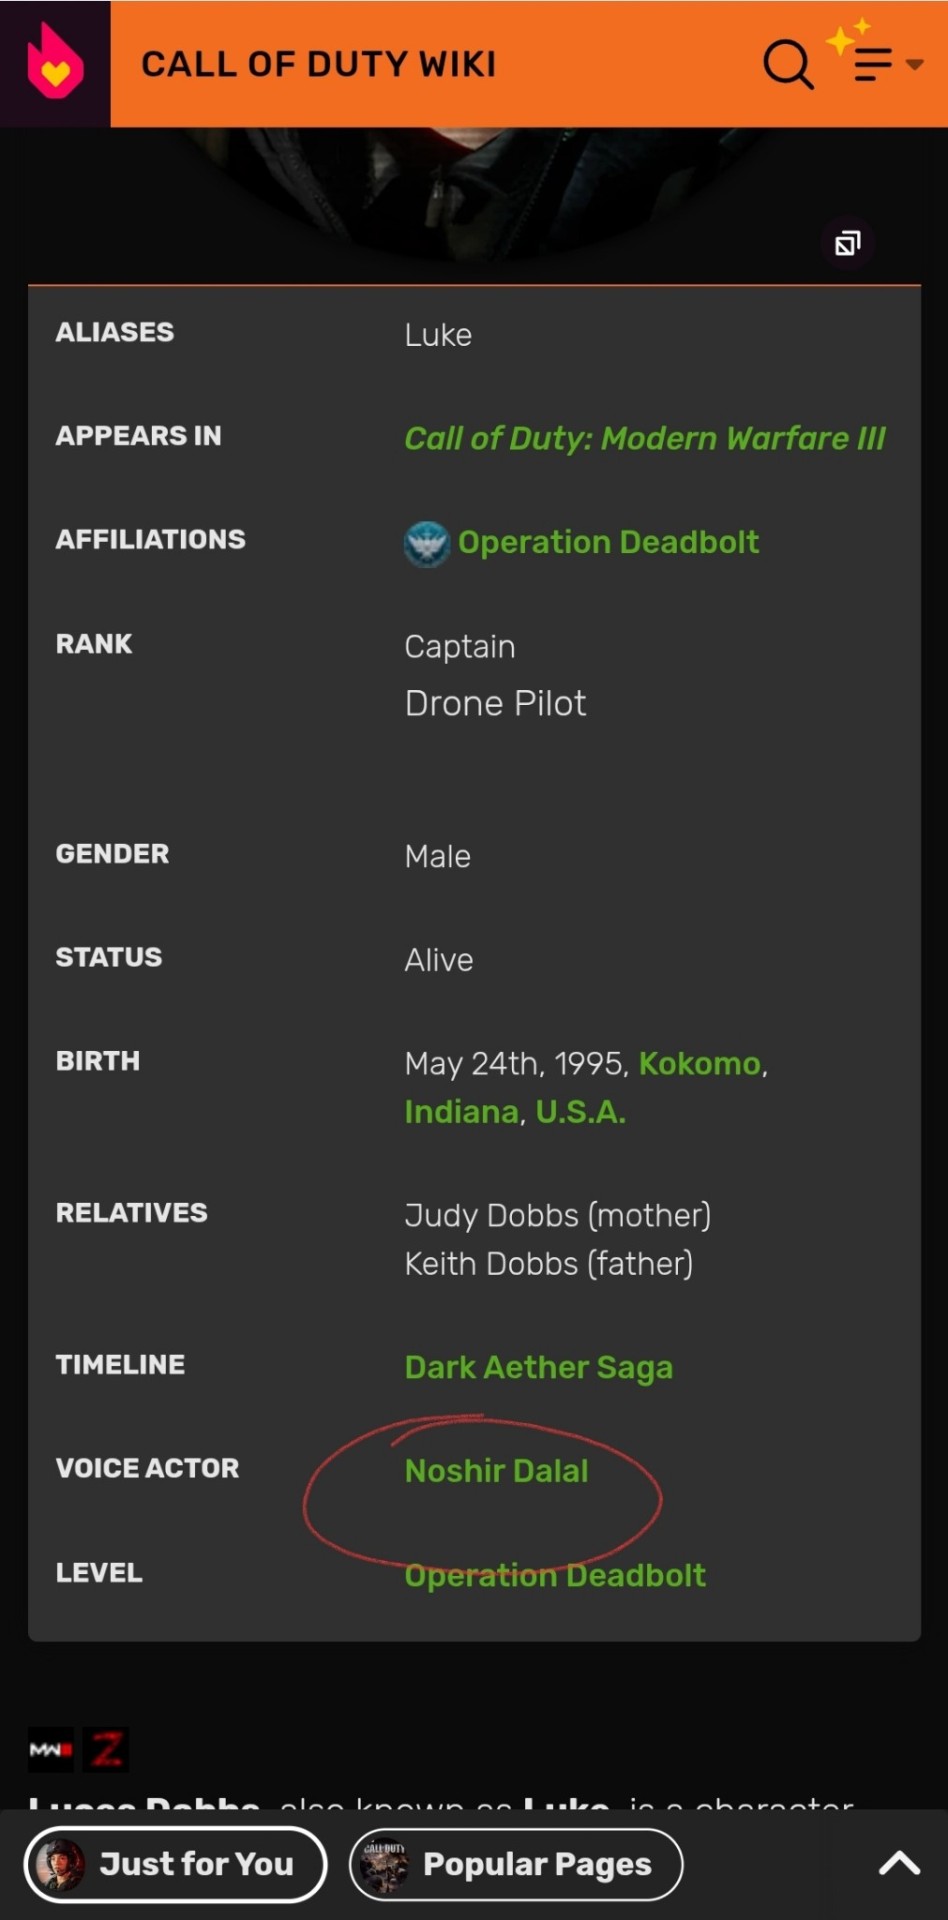The image size is (948, 1920).
Task: Open the Indiana link
Action: pyautogui.click(x=461, y=1112)
